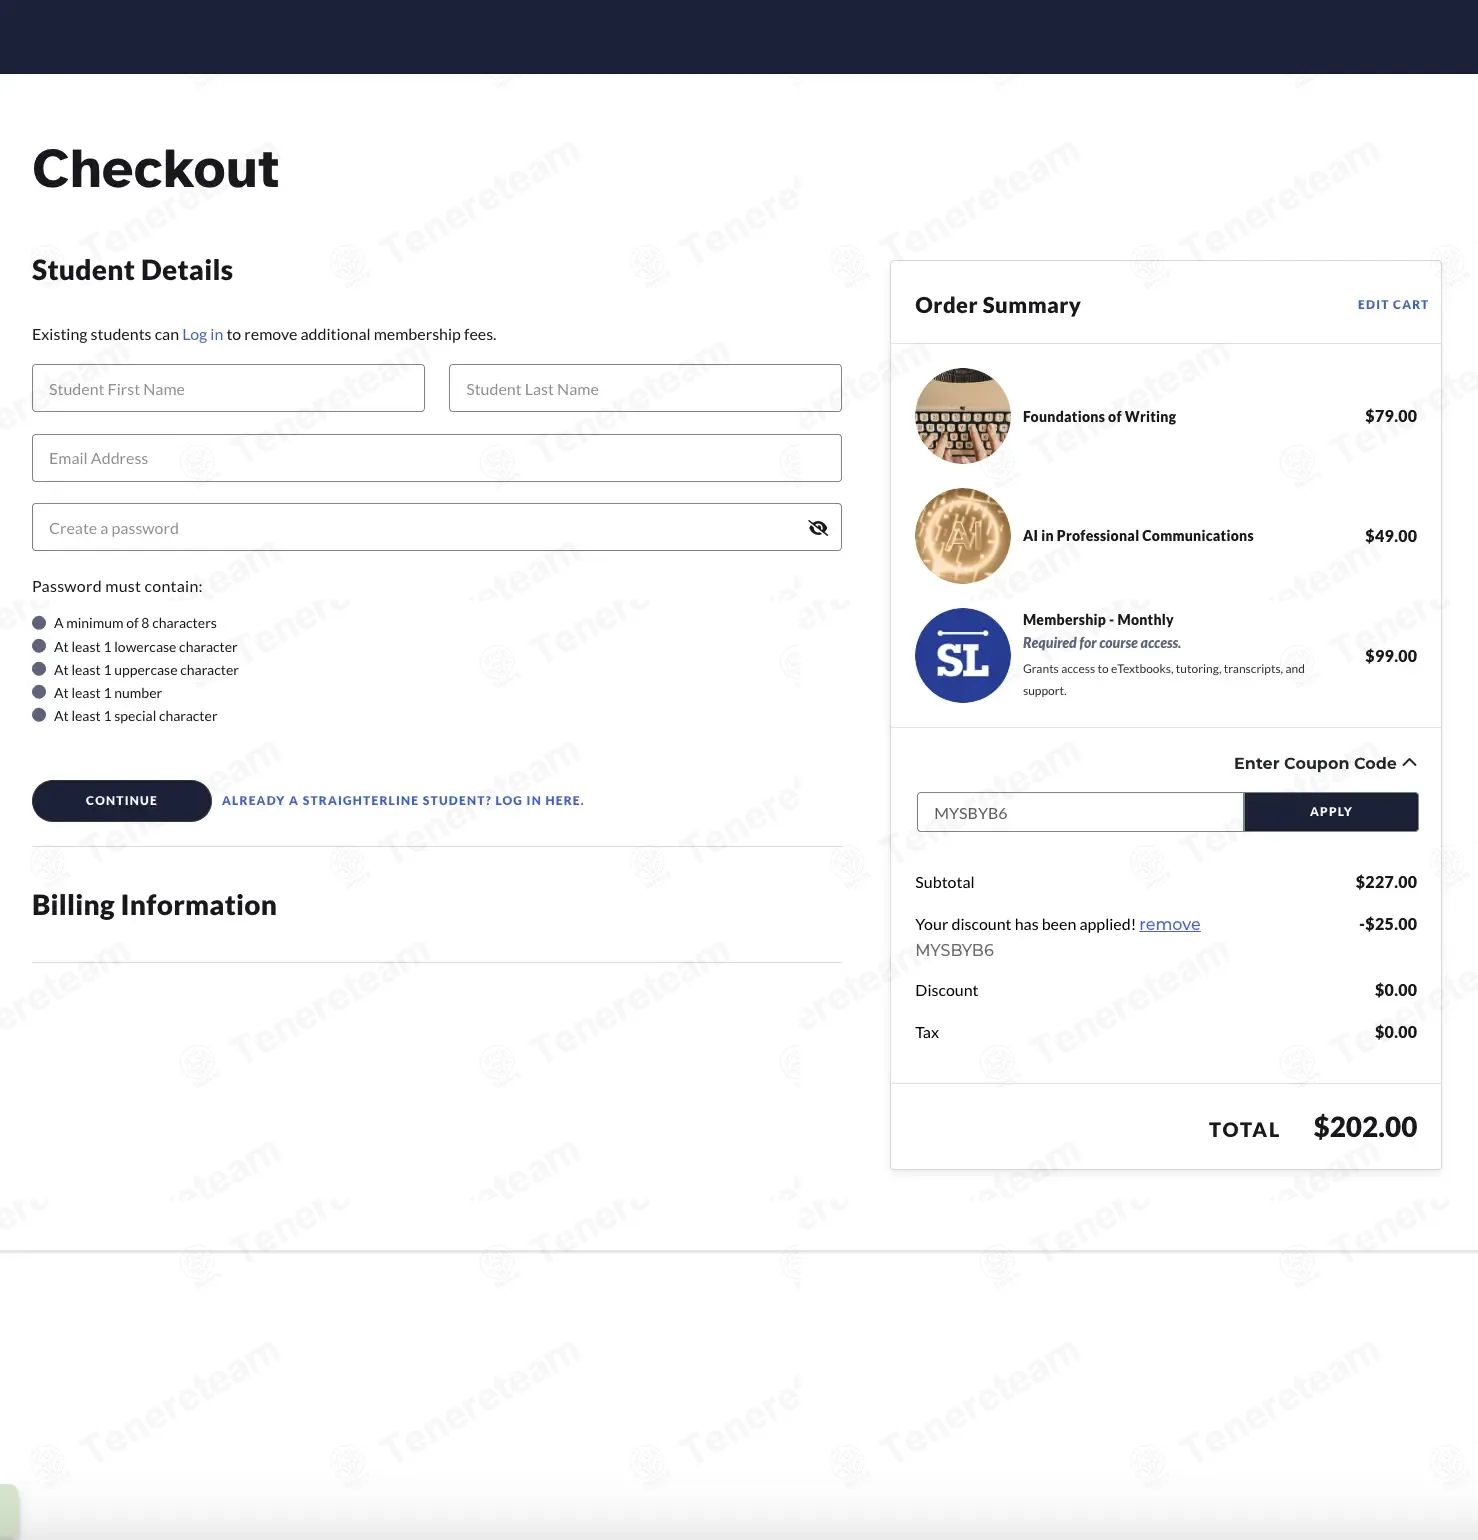This screenshot has width=1478, height=1540.
Task: Collapse the Enter Coupon Code section
Action: tap(1325, 763)
